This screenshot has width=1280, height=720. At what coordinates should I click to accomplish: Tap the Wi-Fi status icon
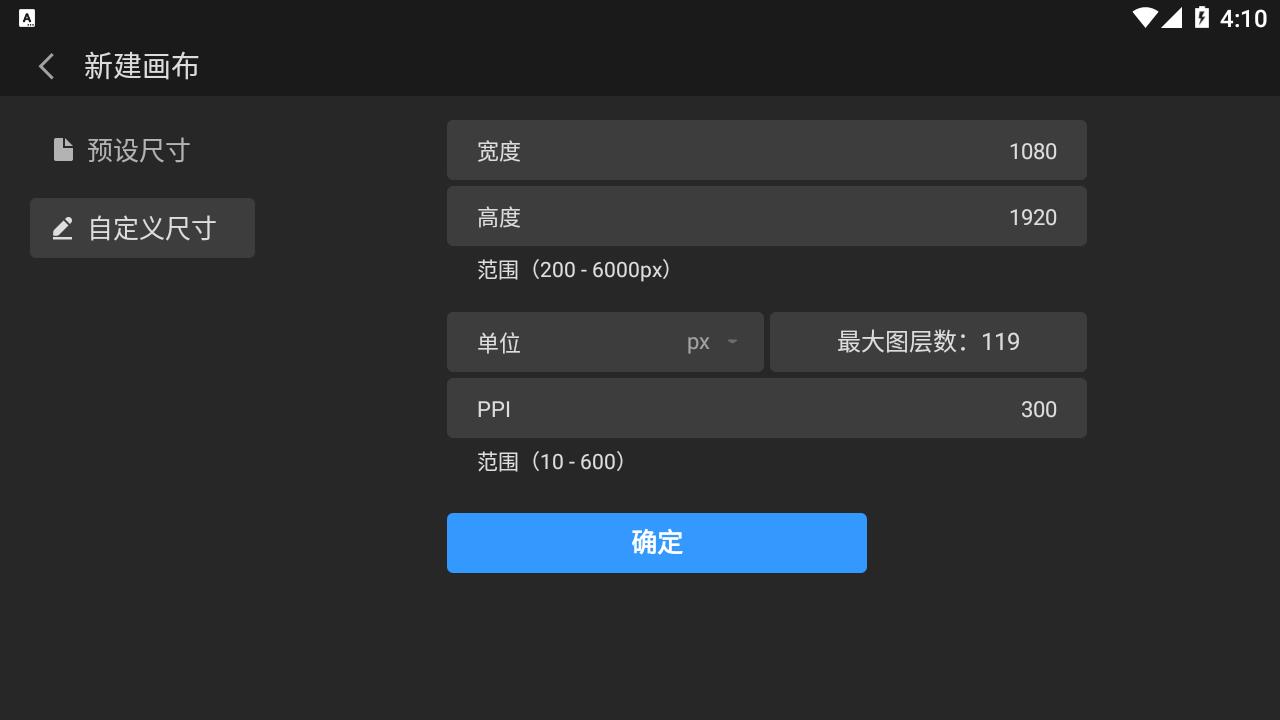pos(1145,18)
